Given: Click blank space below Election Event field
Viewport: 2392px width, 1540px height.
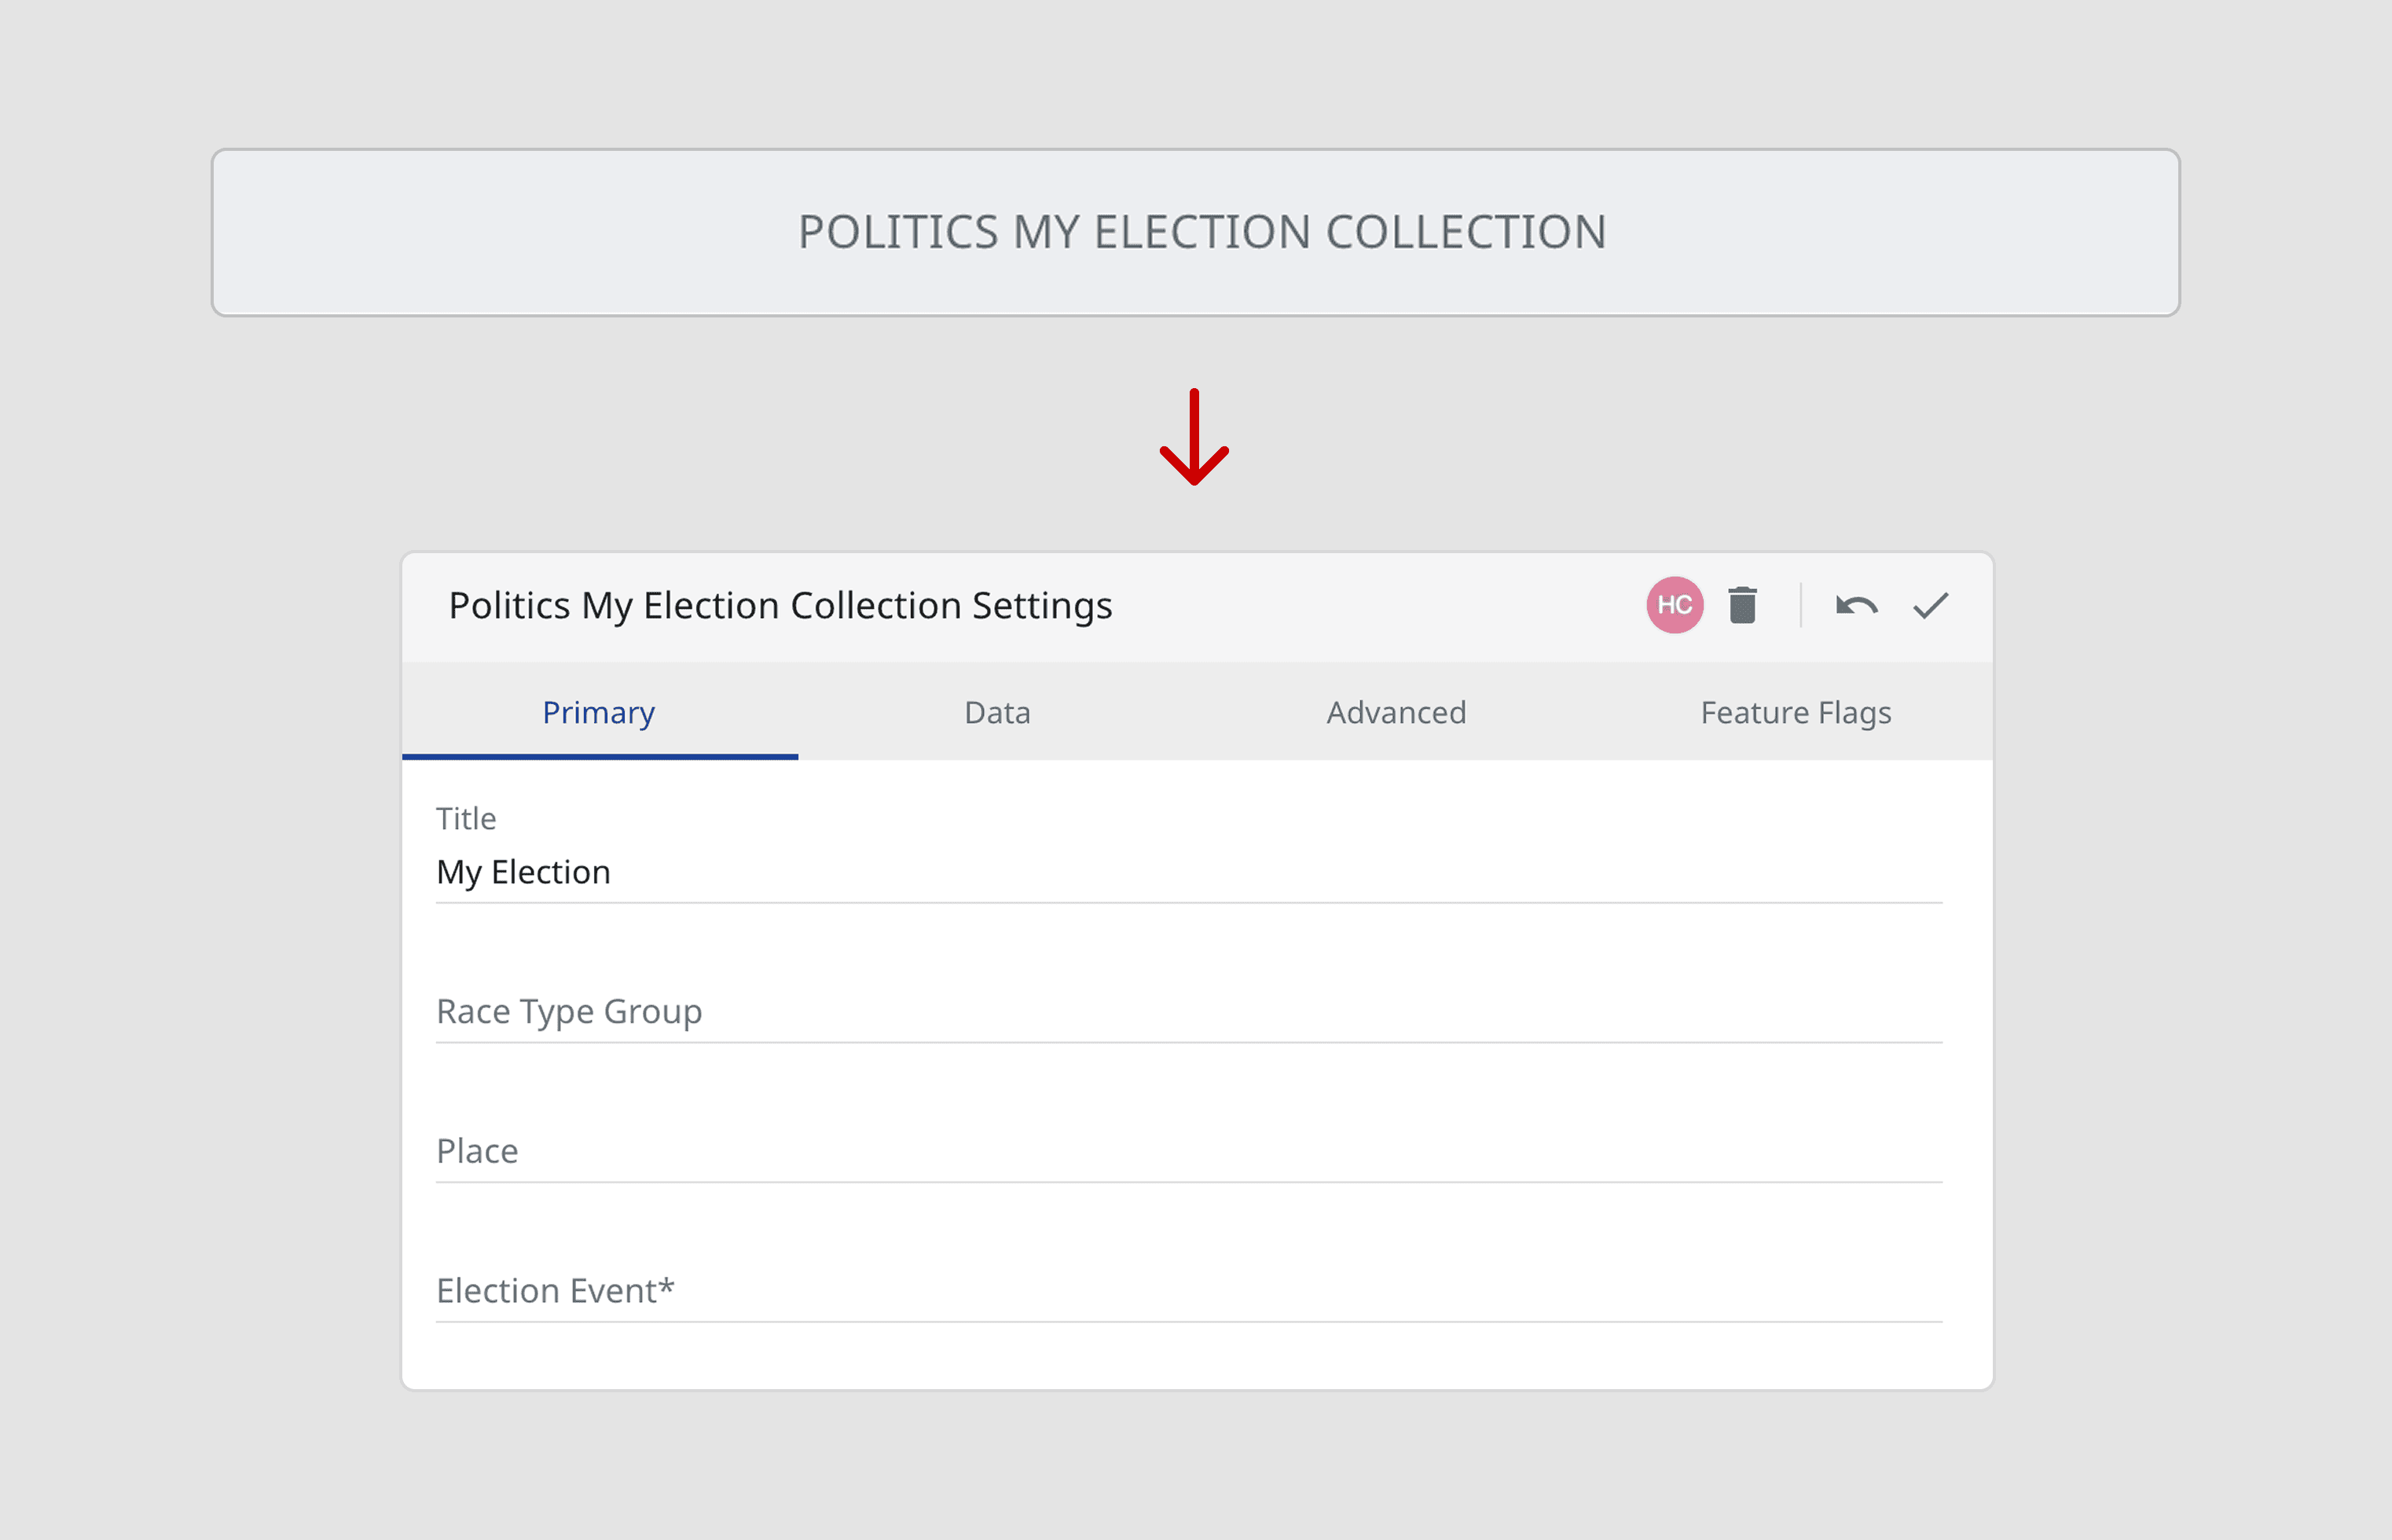Looking at the screenshot, I should 1188,1356.
